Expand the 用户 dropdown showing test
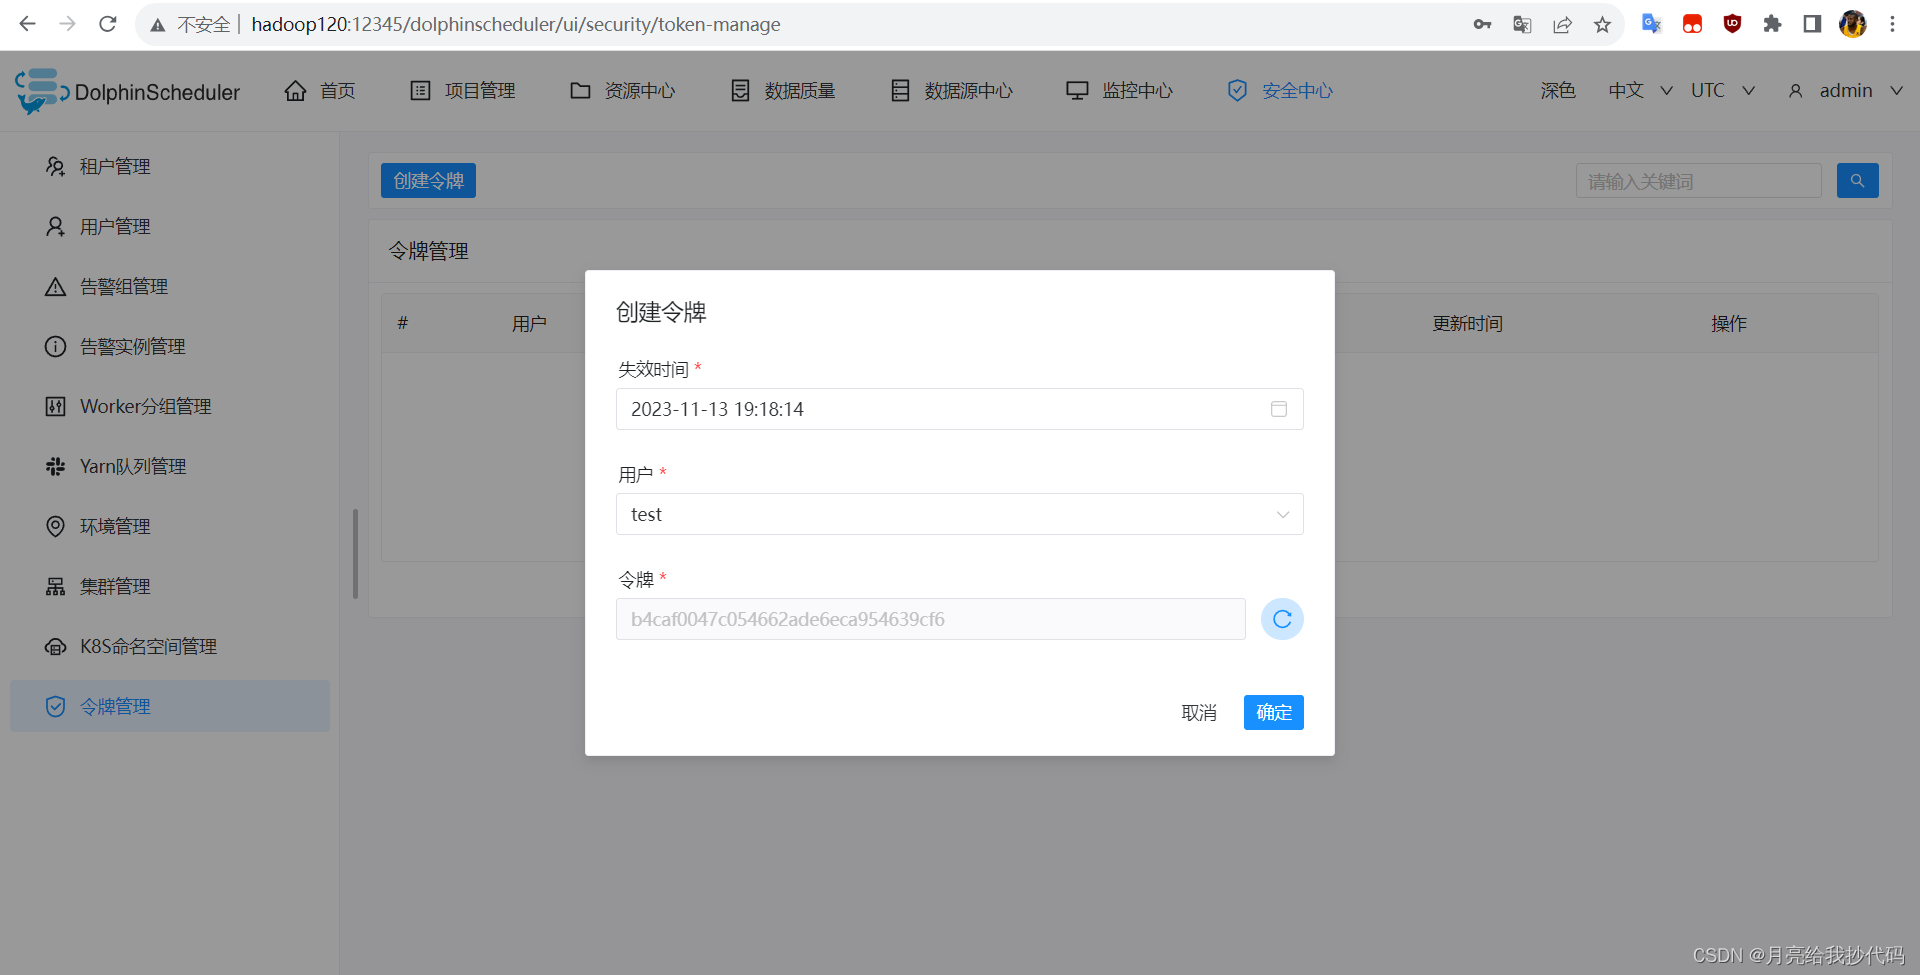1920x975 pixels. tap(960, 514)
